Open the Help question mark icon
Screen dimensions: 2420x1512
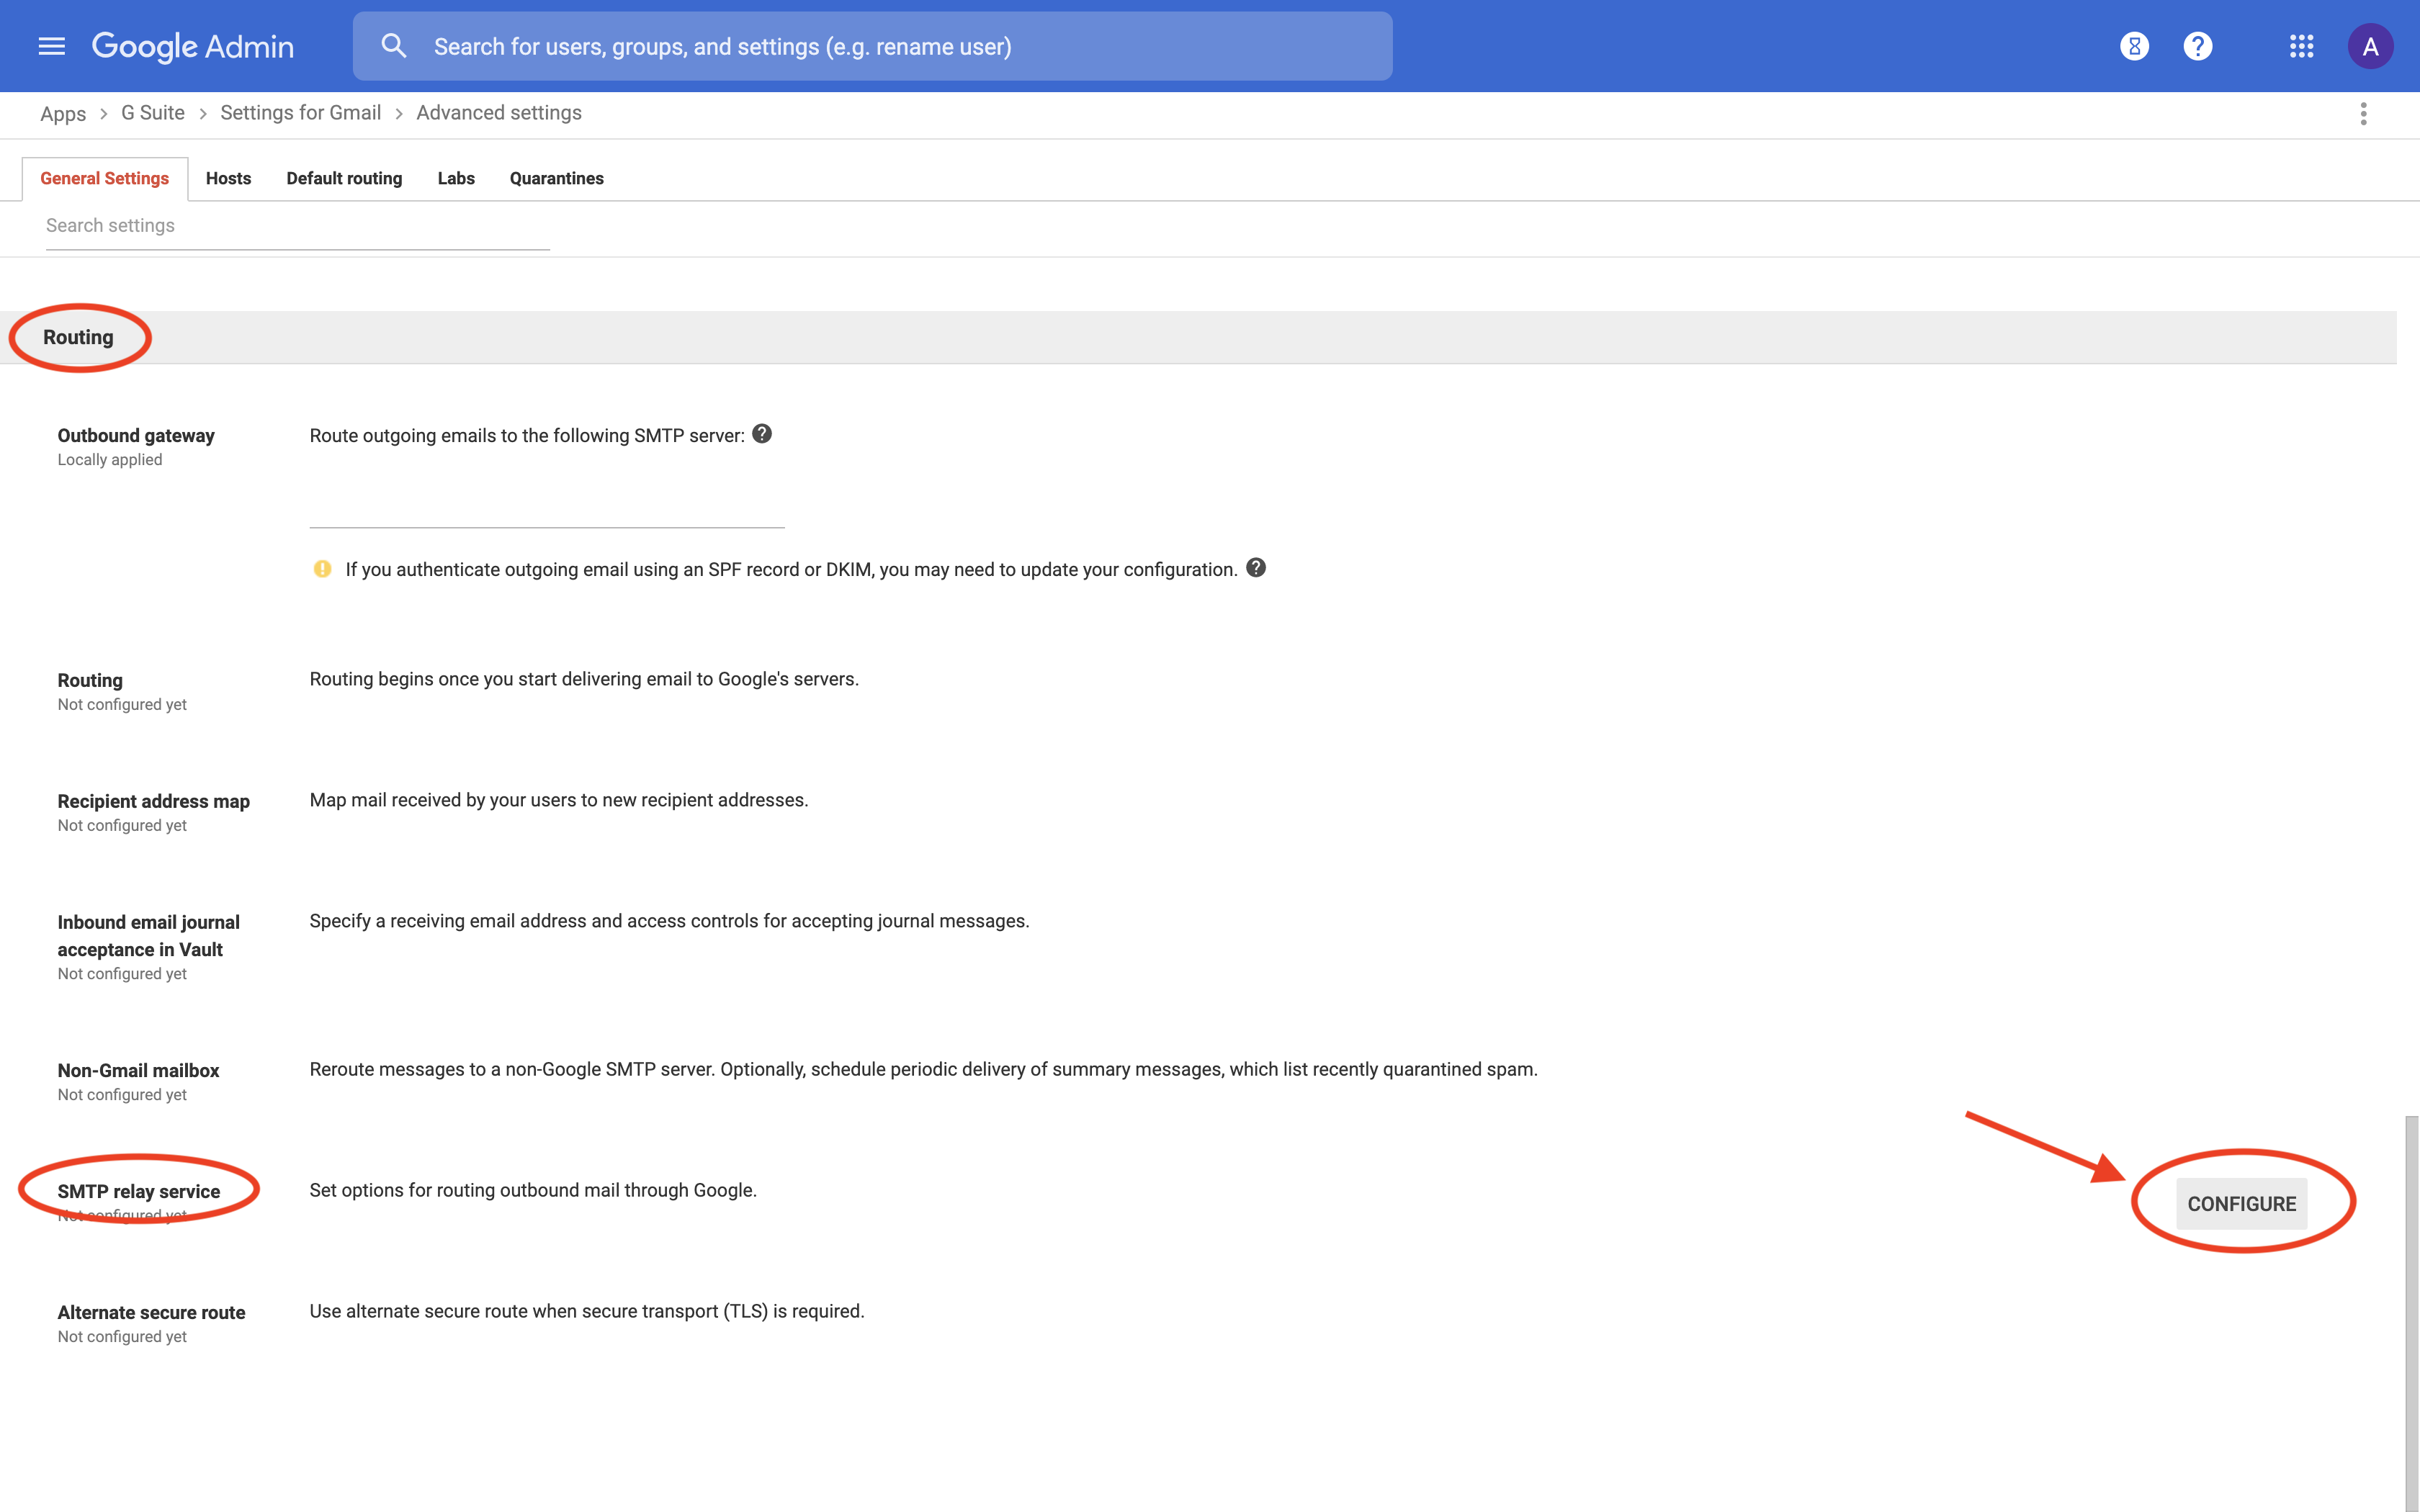(2197, 46)
